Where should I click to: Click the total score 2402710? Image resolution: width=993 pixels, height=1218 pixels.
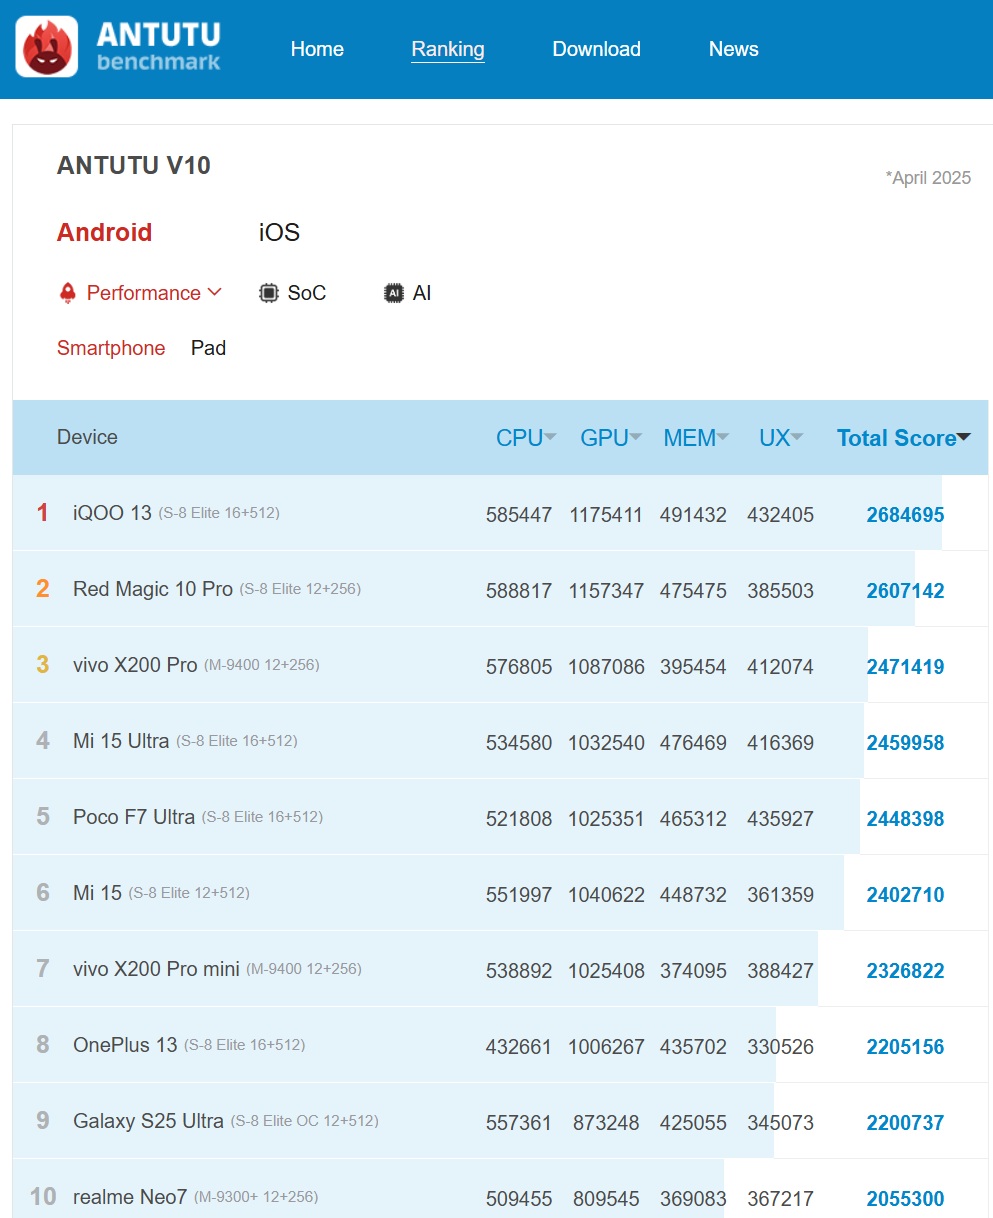coord(905,895)
